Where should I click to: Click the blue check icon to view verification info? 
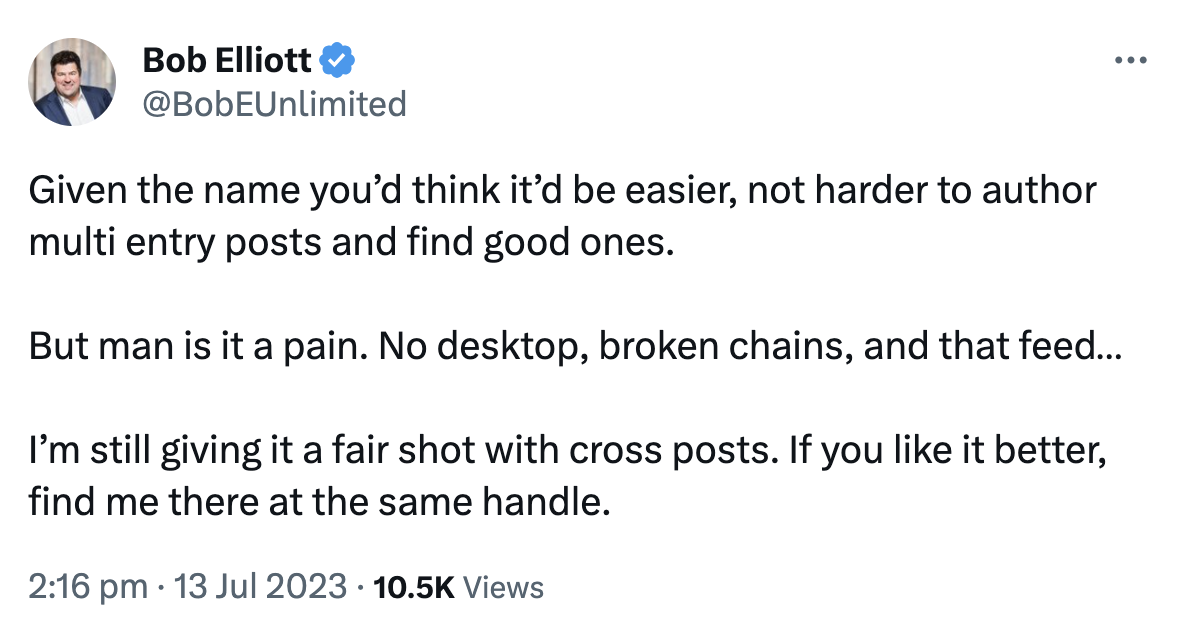(x=337, y=59)
